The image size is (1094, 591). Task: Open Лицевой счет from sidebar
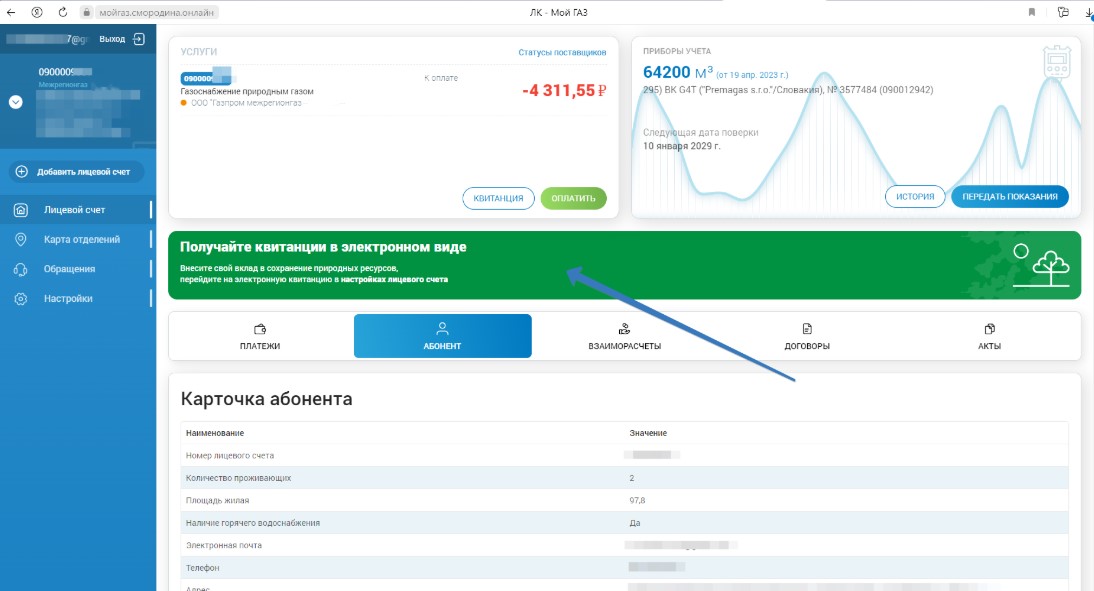tap(74, 210)
